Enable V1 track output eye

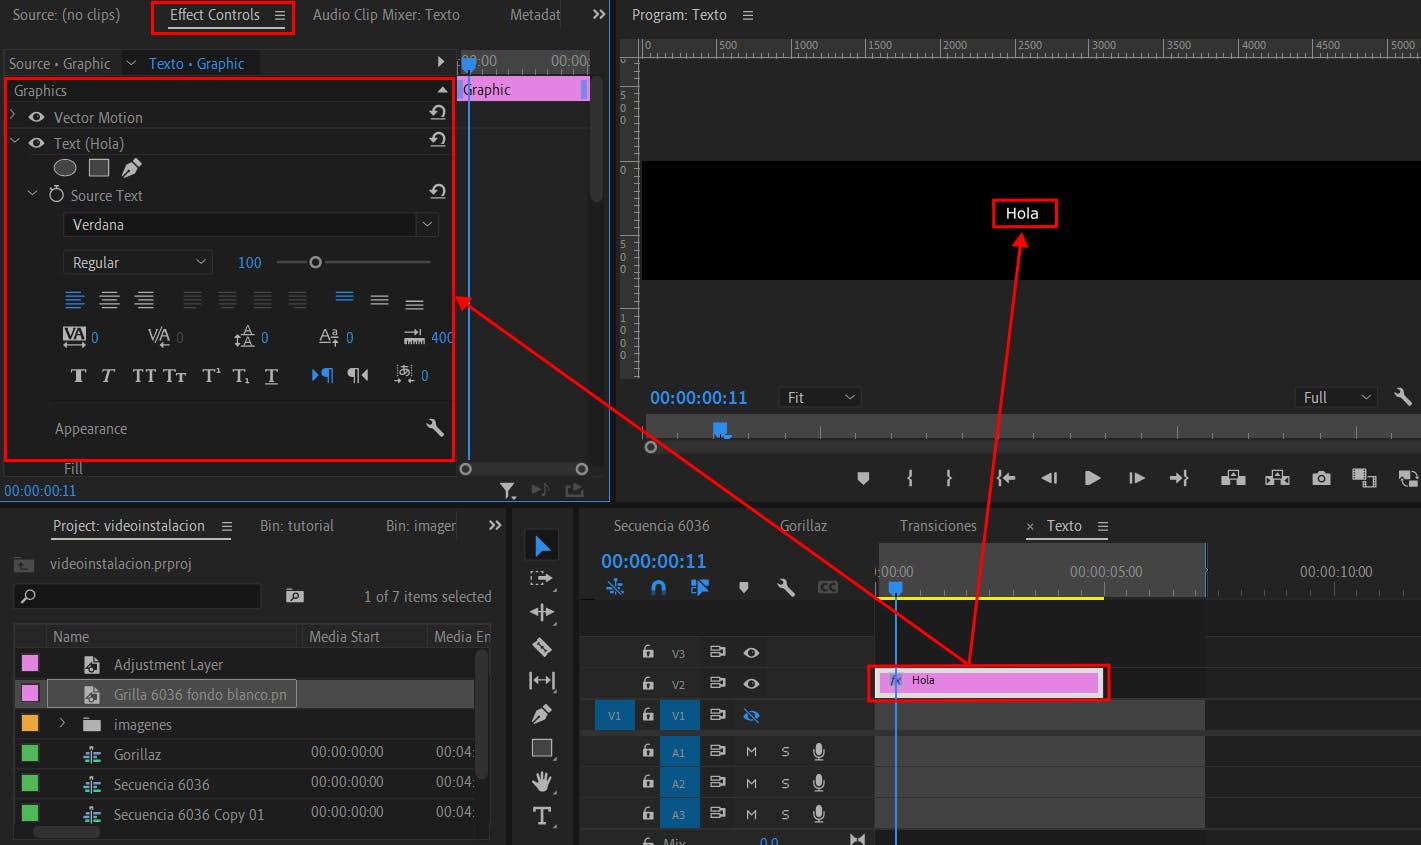coord(751,716)
